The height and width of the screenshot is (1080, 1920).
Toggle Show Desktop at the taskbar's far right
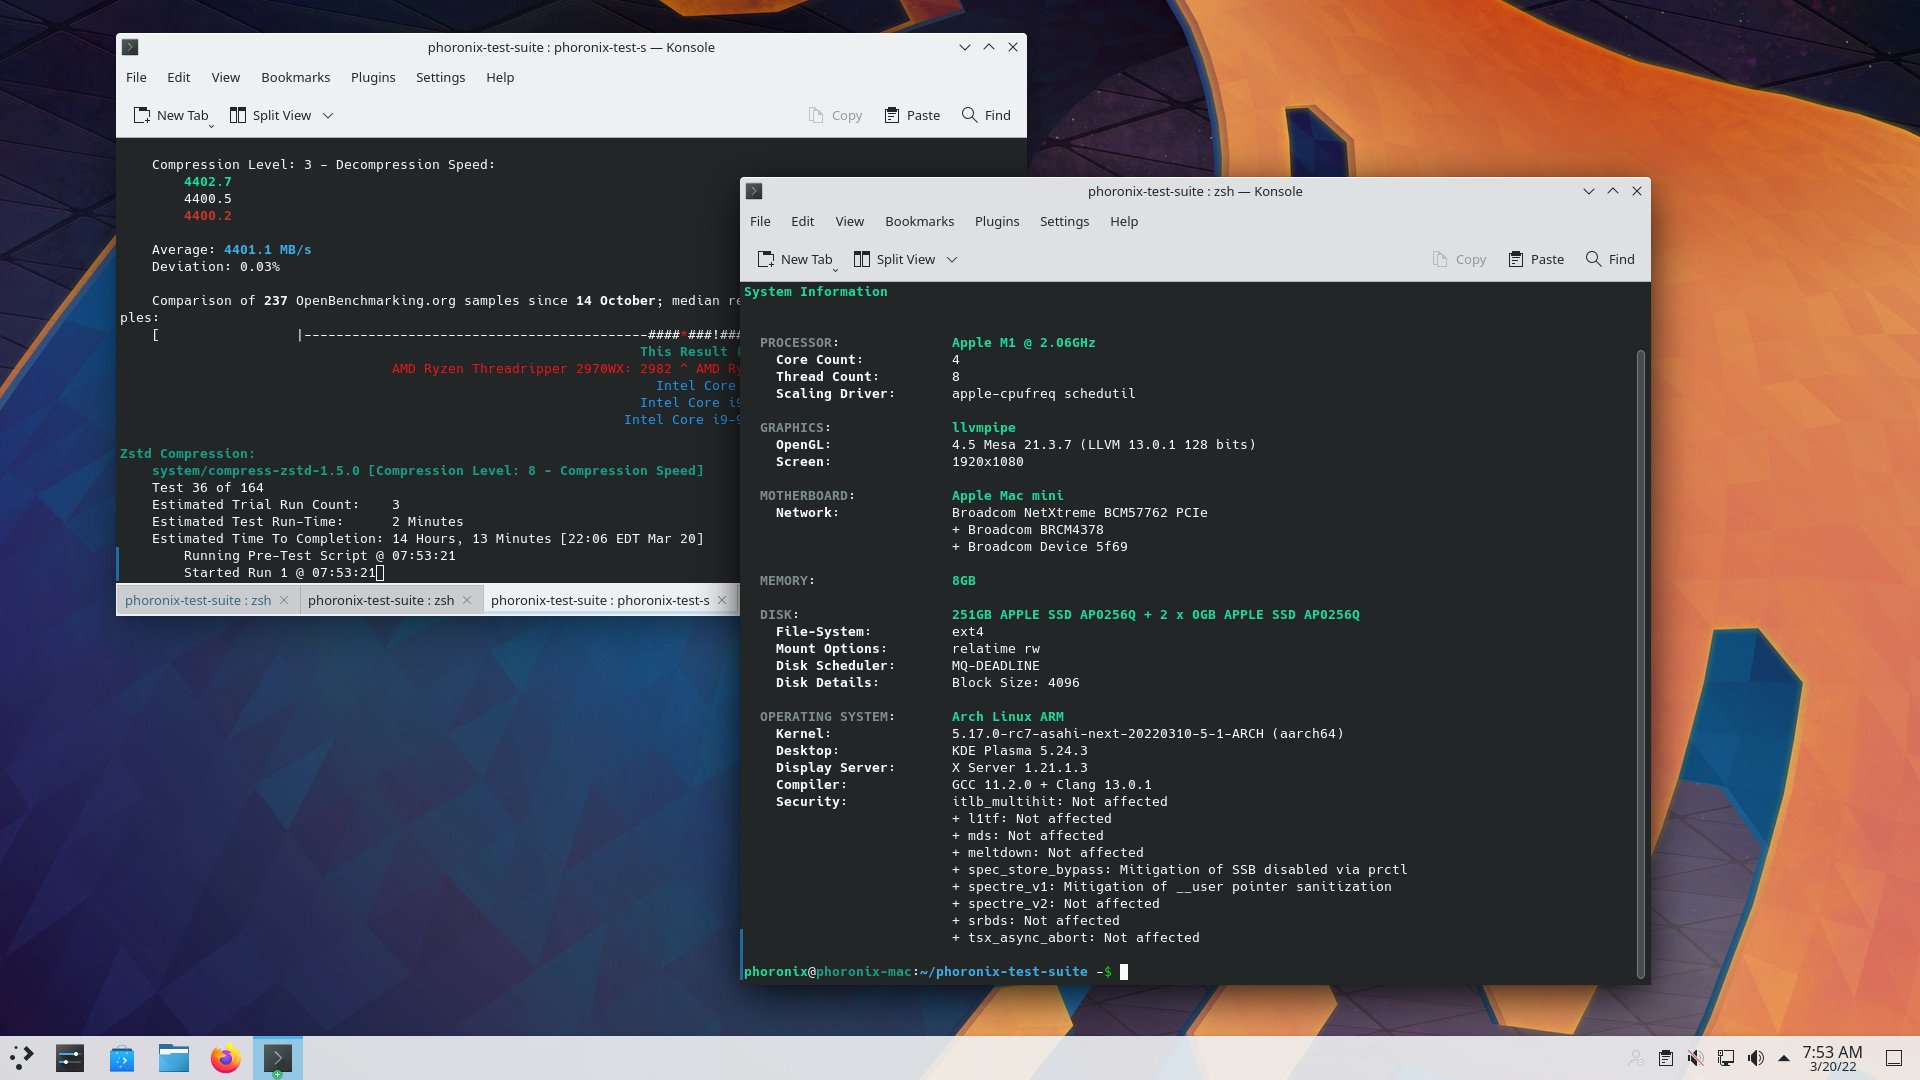[1893, 1058]
